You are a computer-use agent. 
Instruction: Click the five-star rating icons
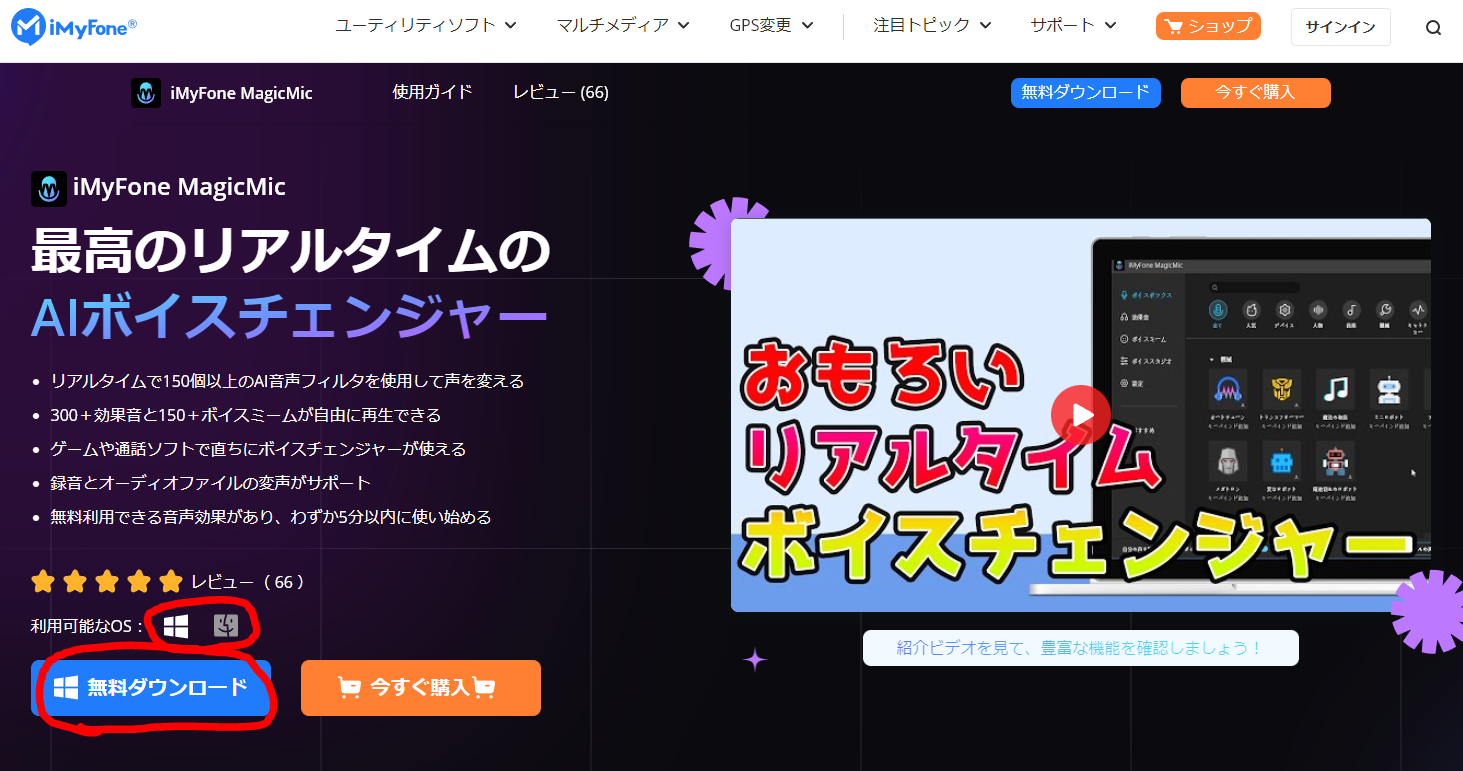tap(107, 581)
